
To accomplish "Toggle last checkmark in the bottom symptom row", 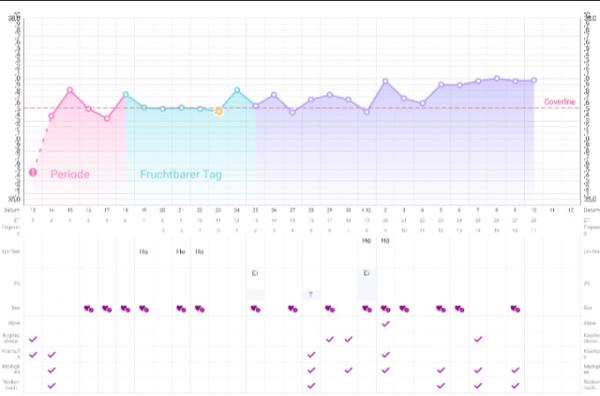I will click(x=515, y=385).
